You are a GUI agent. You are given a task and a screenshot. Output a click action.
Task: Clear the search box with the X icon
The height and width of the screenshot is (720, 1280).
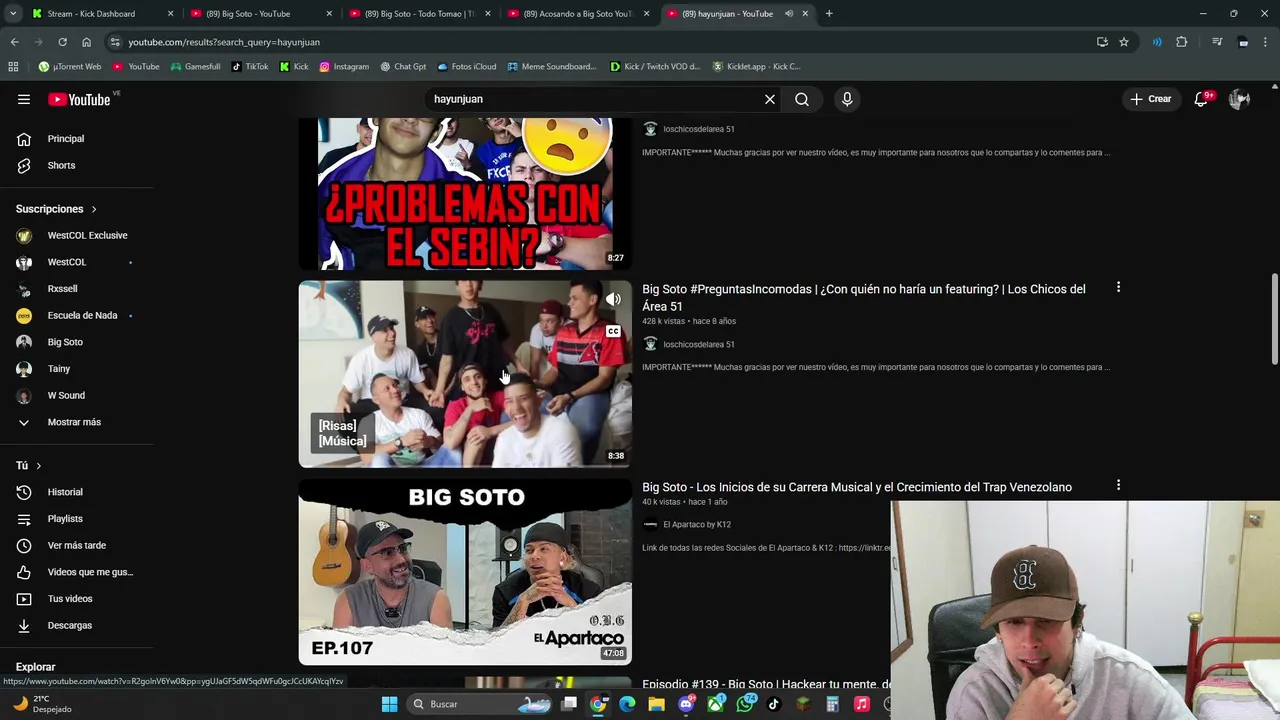point(770,99)
